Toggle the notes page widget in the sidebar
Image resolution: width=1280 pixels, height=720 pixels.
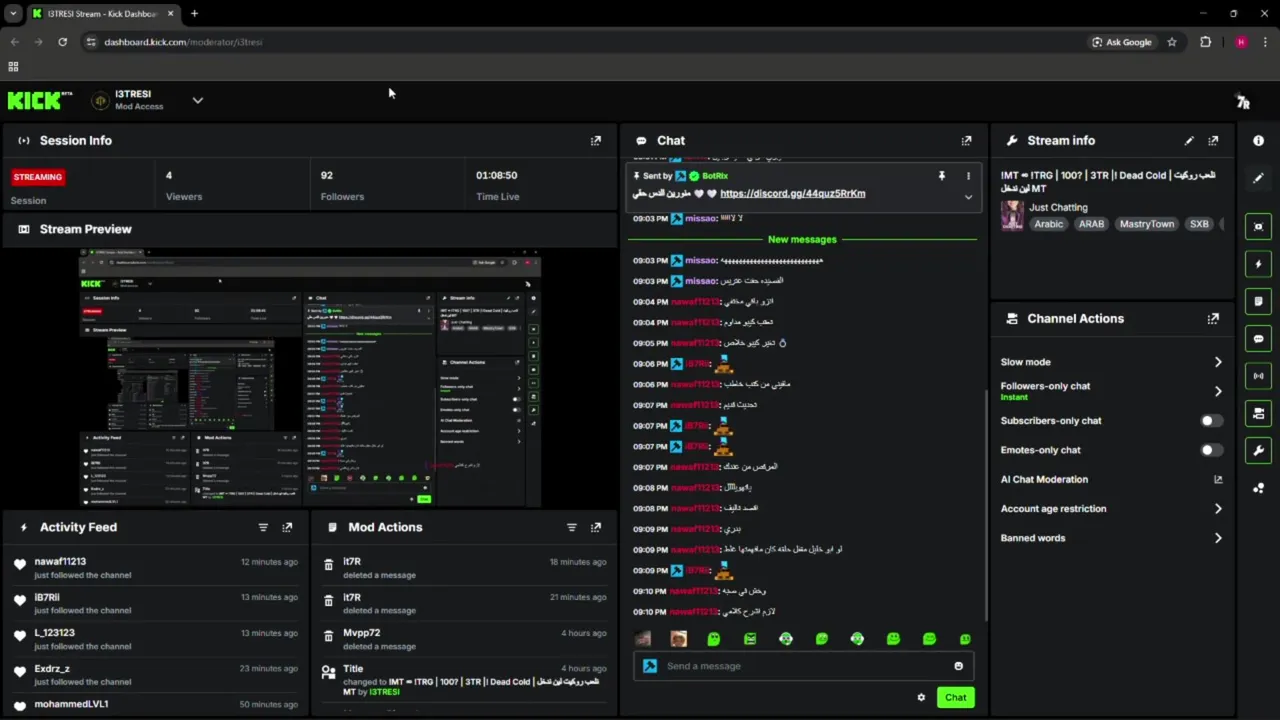[1258, 301]
